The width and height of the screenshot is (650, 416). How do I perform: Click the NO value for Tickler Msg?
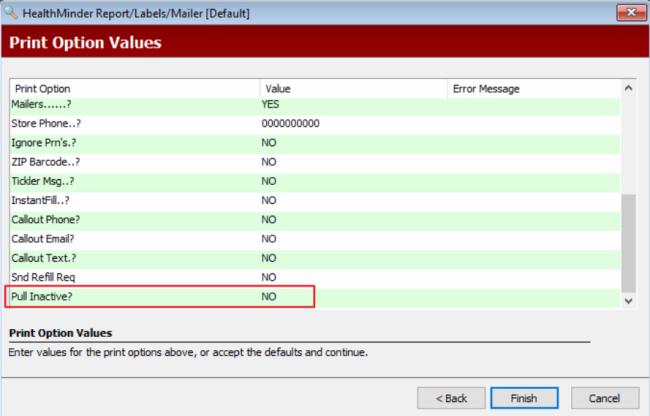(269, 181)
